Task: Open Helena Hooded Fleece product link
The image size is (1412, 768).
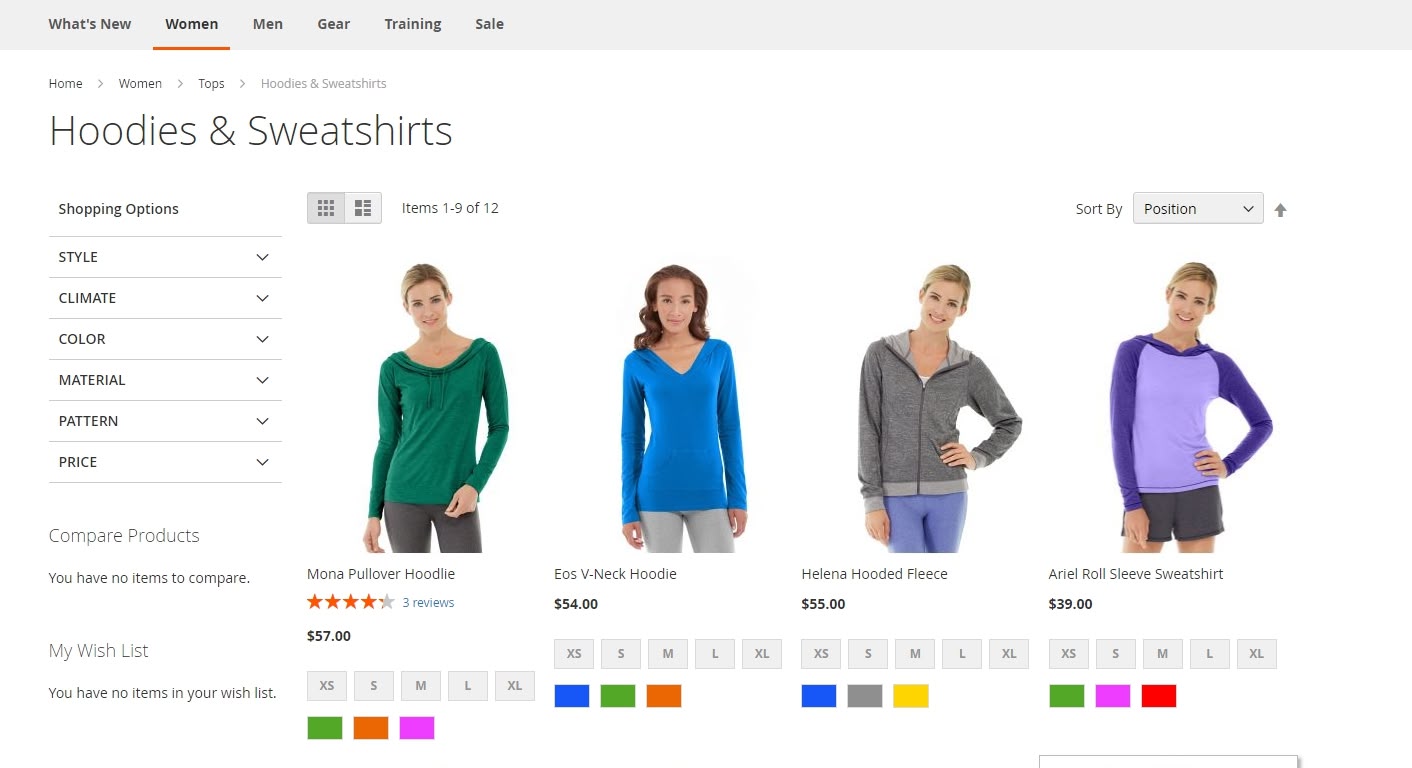Action: click(874, 574)
